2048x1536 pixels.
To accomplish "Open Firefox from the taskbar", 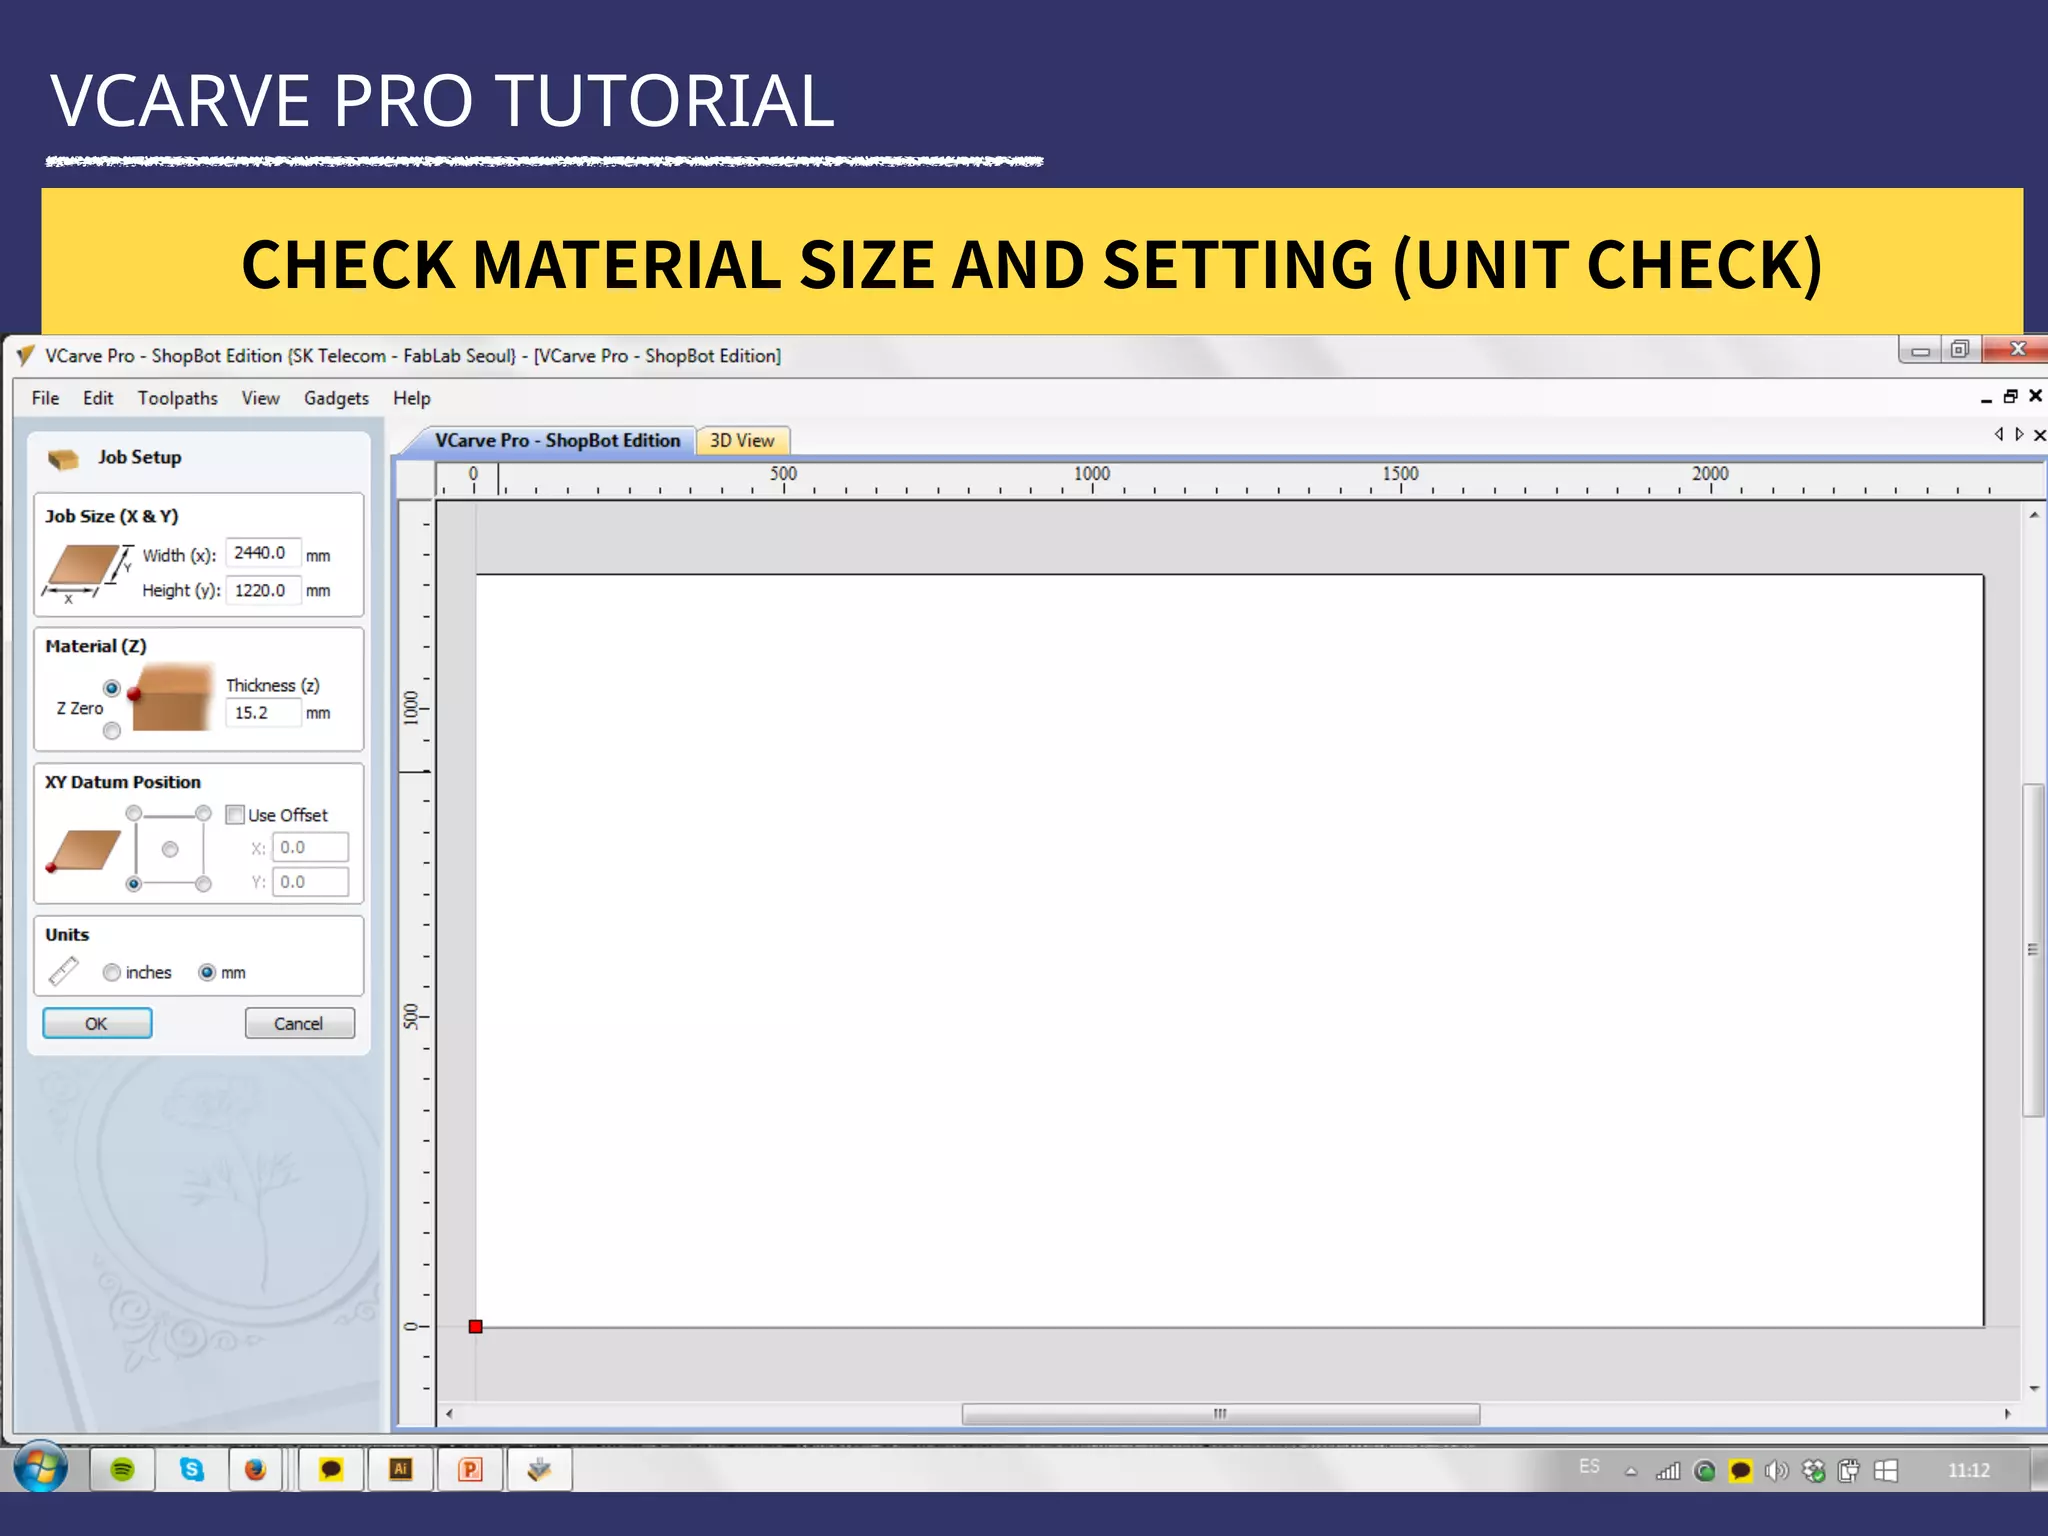I will 256,1469.
